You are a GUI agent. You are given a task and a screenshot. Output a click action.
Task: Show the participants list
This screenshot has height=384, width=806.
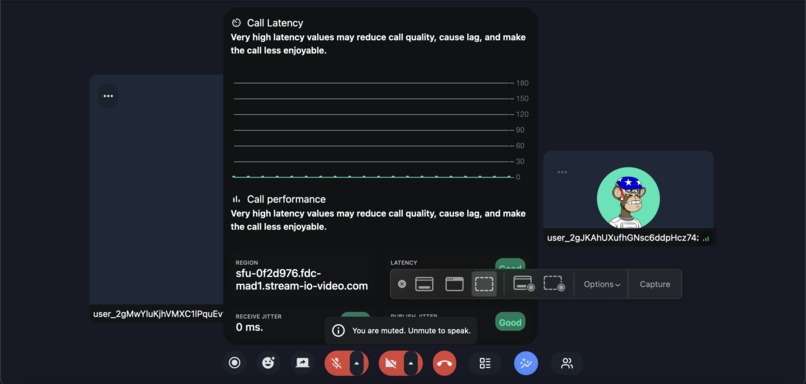567,363
